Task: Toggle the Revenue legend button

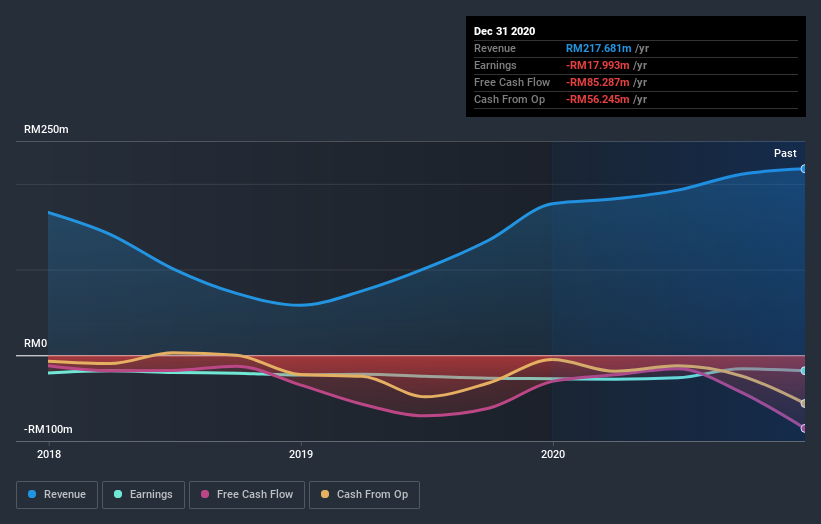Action: [x=57, y=495]
